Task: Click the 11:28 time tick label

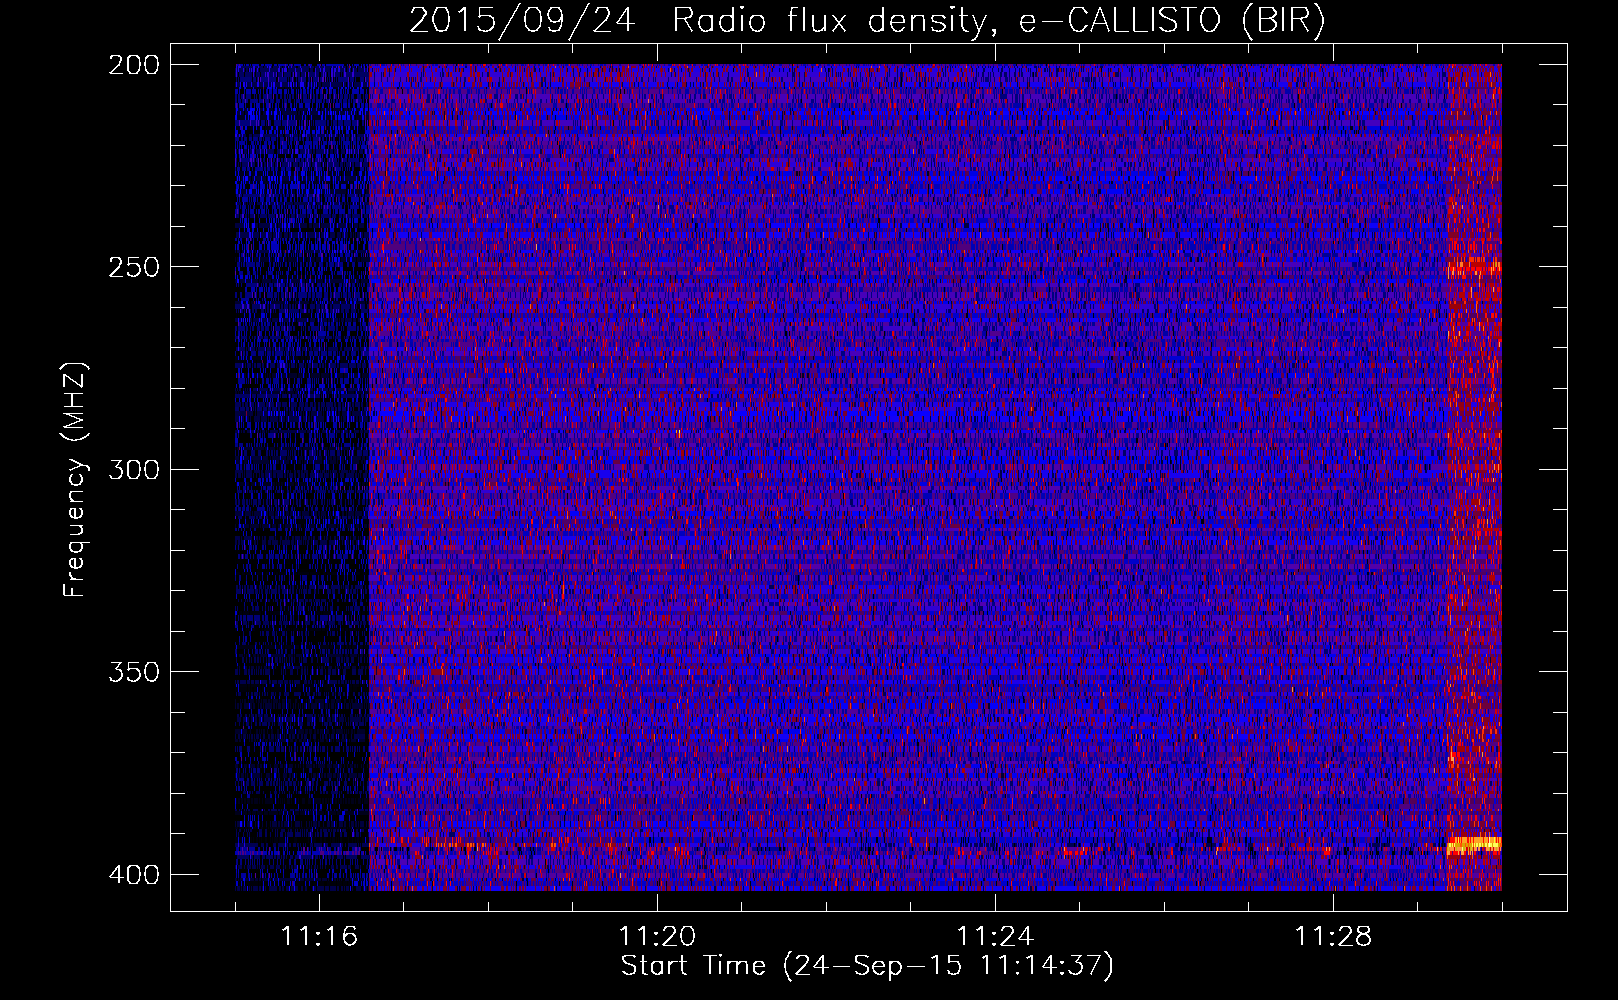Action: (1333, 937)
